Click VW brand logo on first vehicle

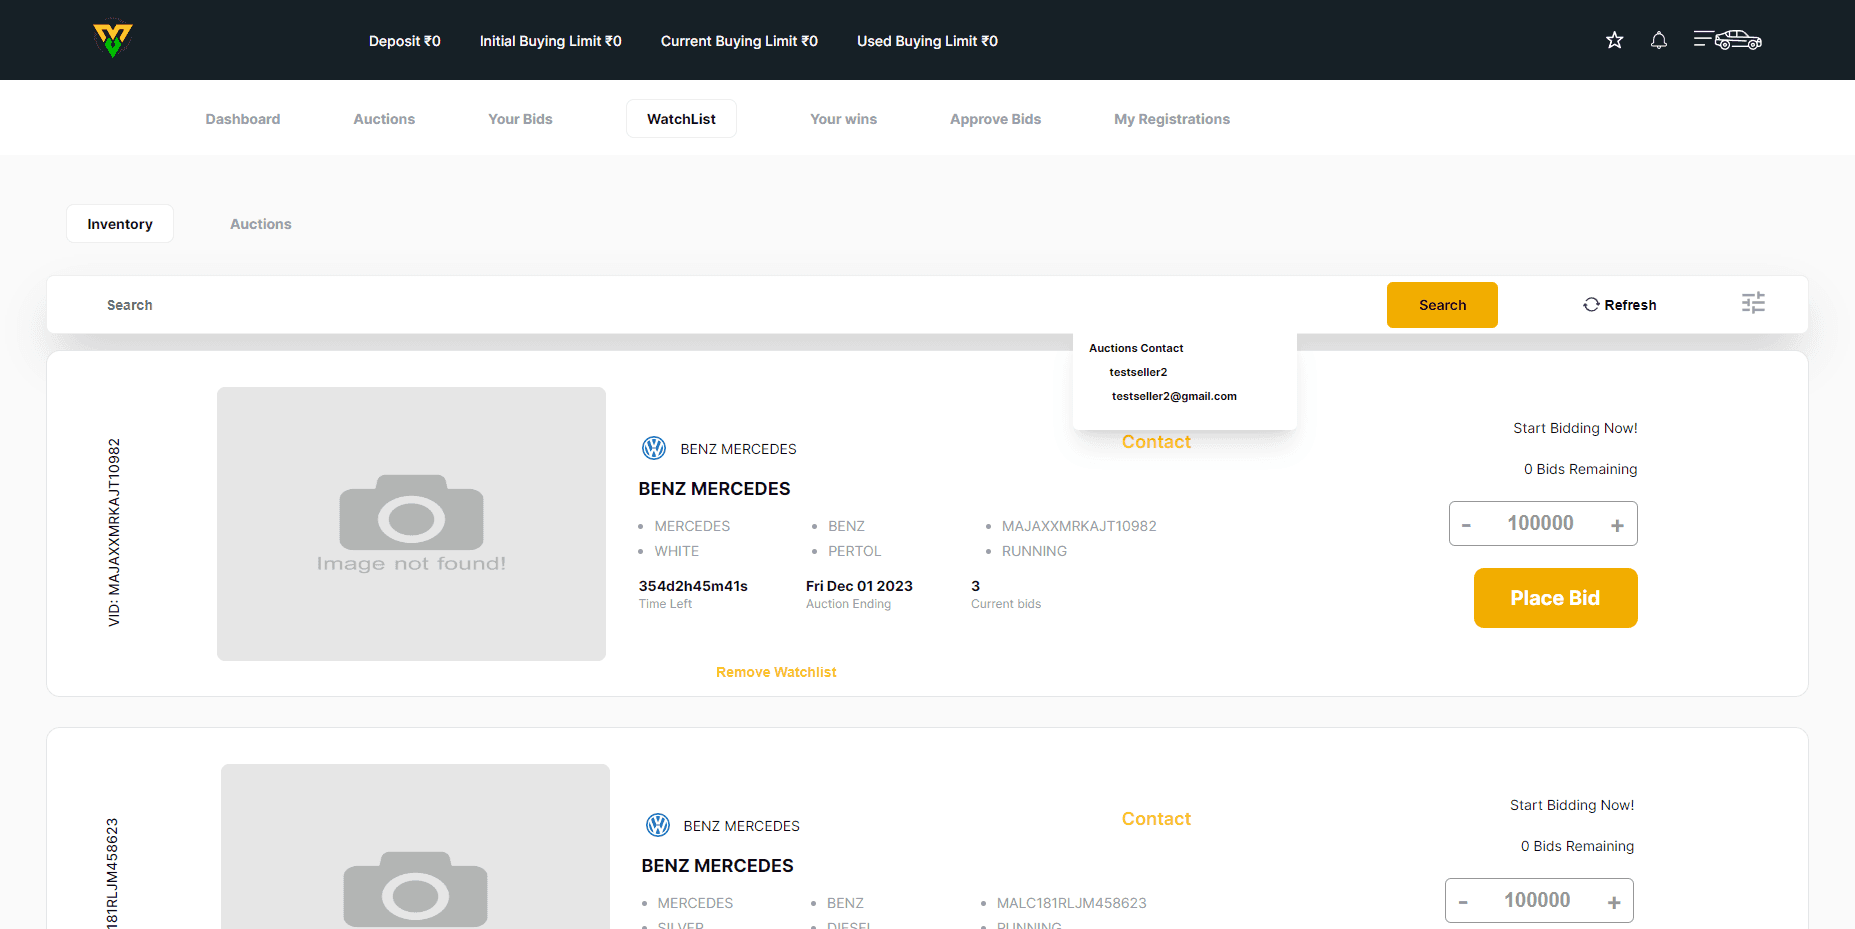coord(654,448)
